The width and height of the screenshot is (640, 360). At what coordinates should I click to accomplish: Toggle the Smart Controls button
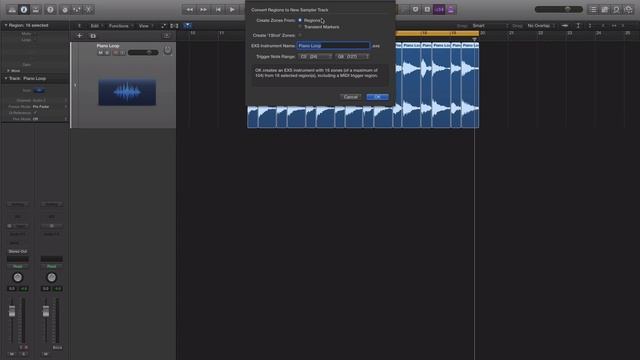(x=64, y=9)
